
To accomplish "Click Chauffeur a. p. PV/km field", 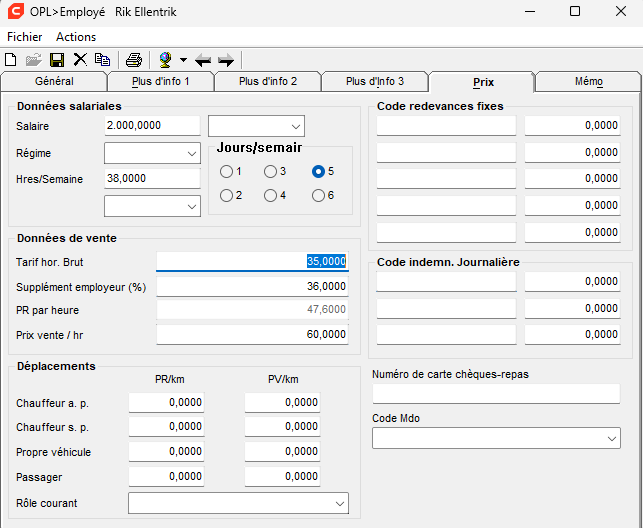I will [282, 403].
